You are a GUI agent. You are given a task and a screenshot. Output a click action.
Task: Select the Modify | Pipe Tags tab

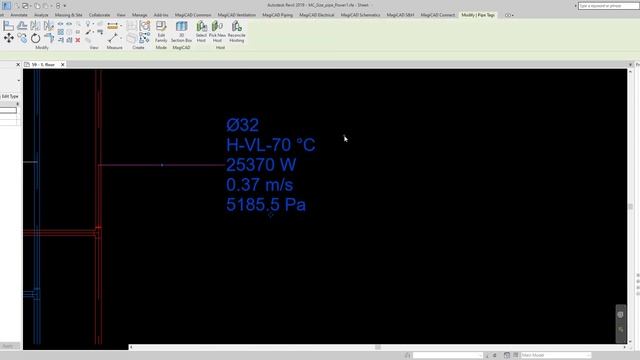click(478, 15)
